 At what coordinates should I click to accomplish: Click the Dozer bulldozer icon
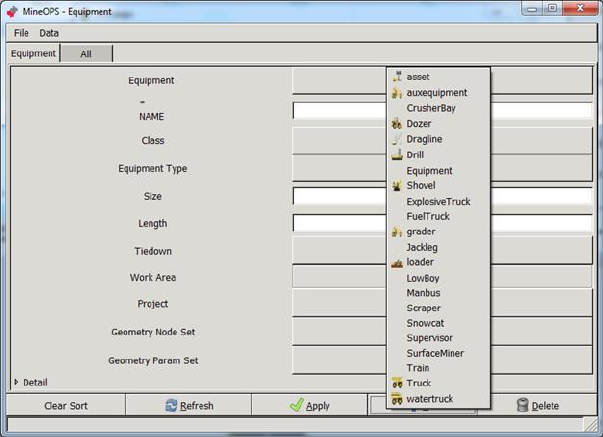pos(396,124)
